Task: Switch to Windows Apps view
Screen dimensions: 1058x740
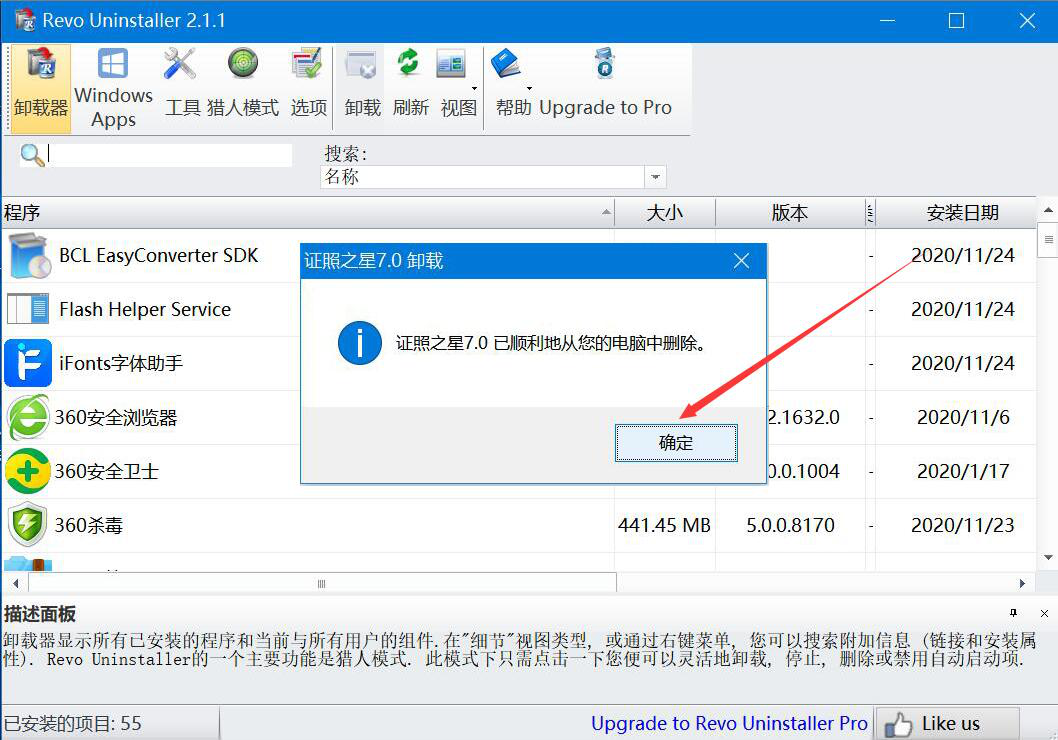Action: pos(113,88)
